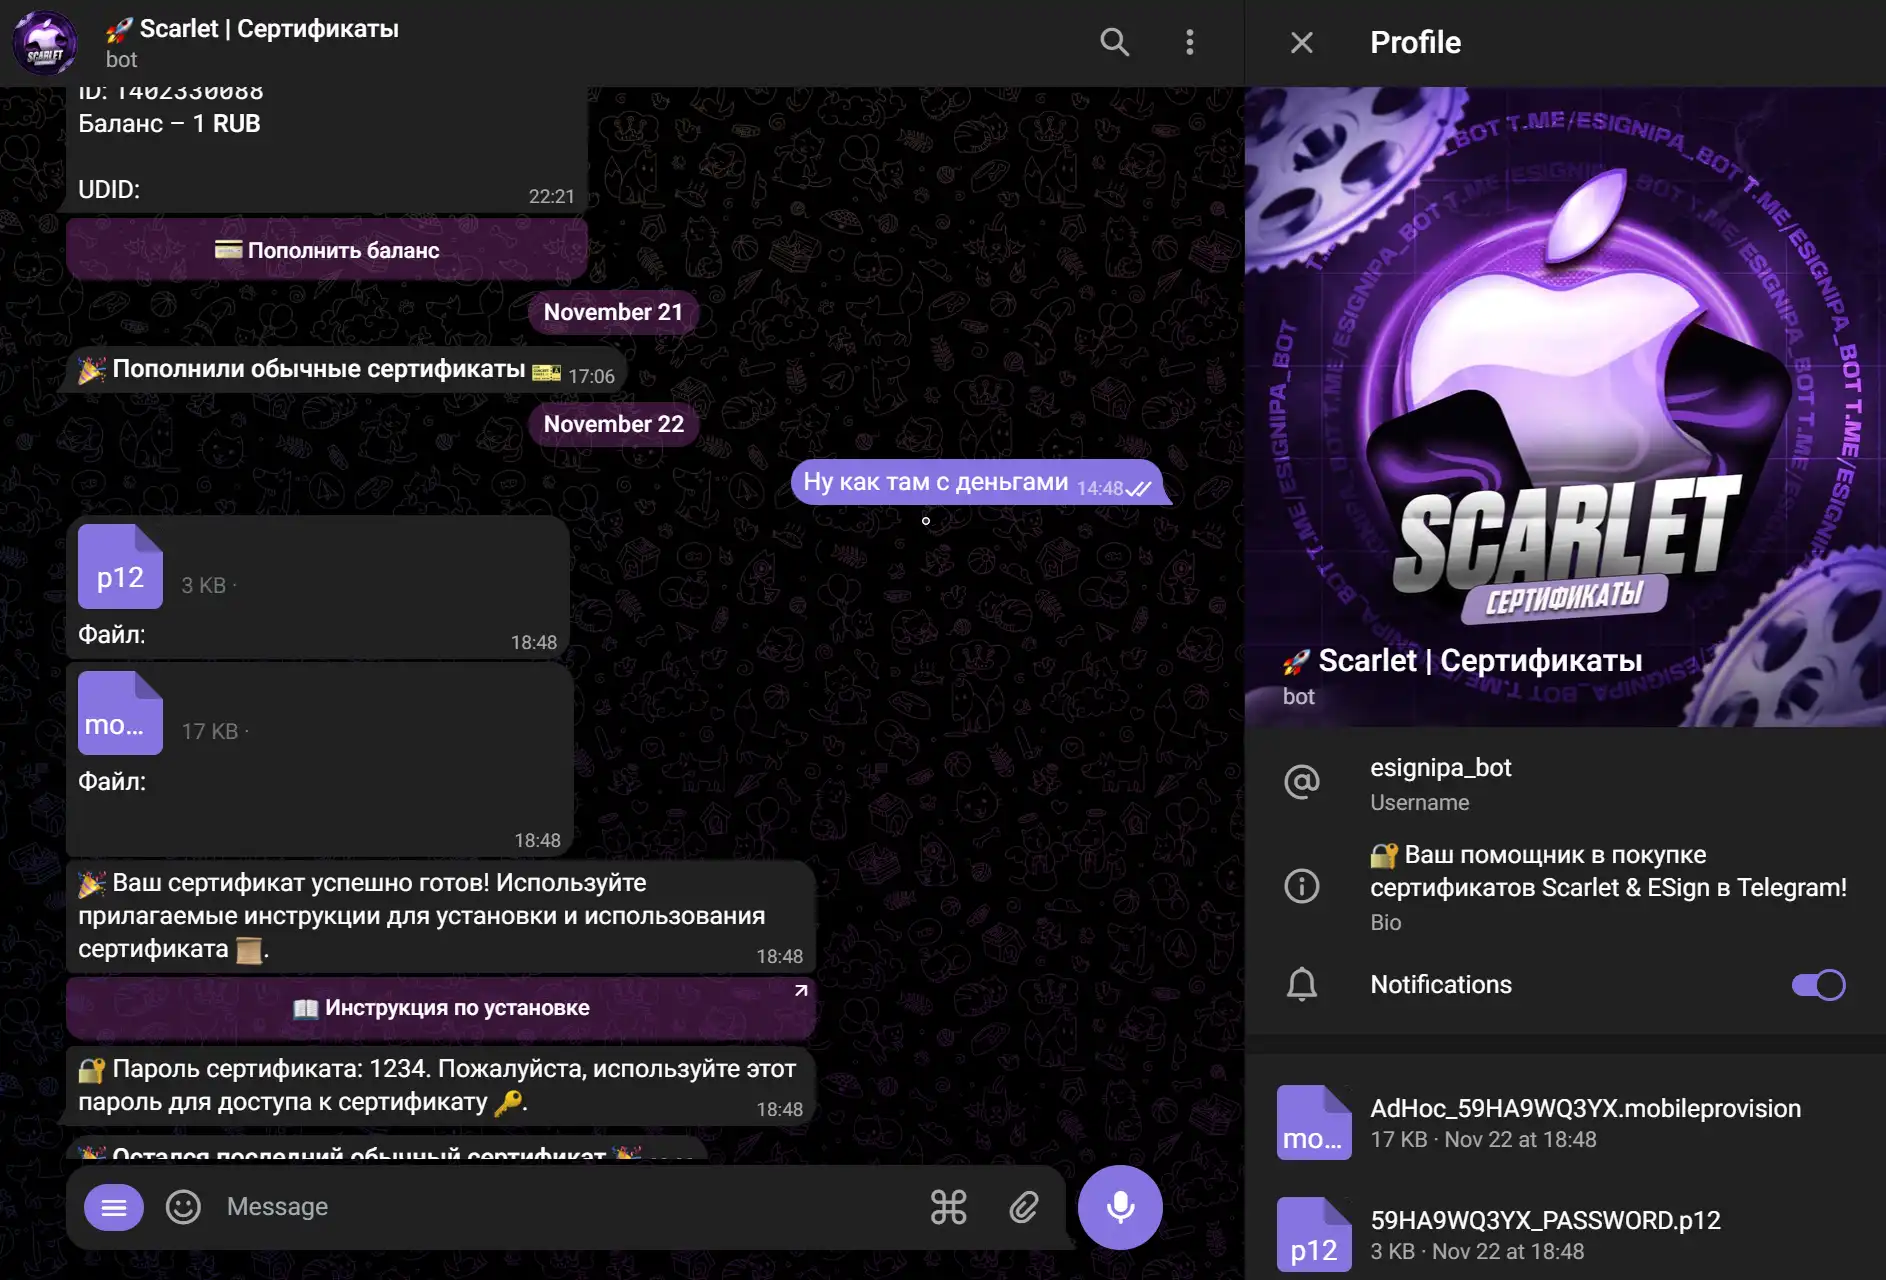Open the three-dot chat options menu

(x=1189, y=42)
